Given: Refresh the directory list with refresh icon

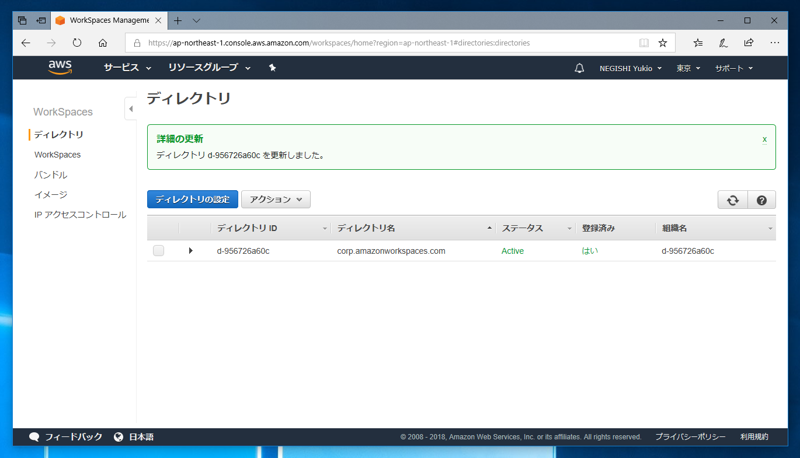Looking at the screenshot, I should tap(733, 200).
